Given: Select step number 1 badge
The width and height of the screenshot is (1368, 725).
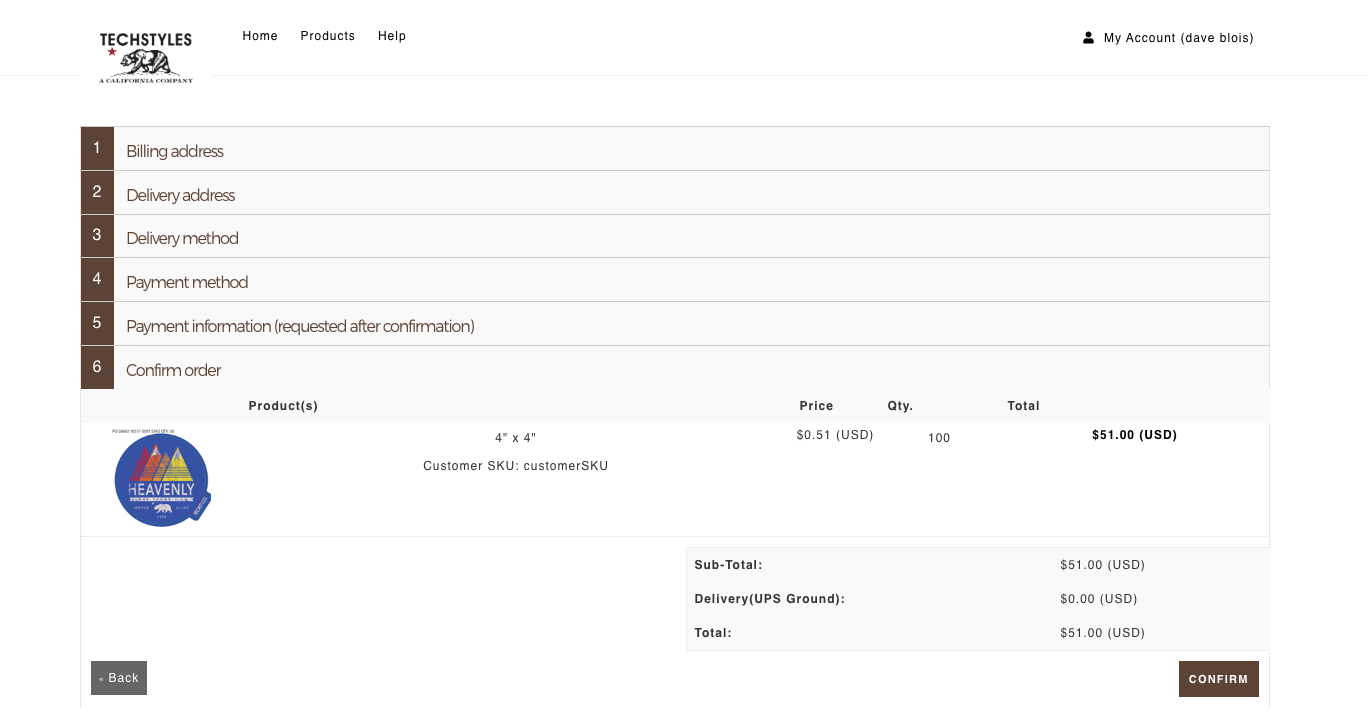Looking at the screenshot, I should 97,149.
